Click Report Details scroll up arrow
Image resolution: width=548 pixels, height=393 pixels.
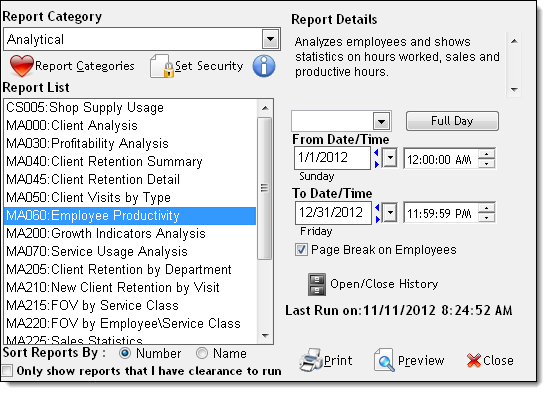pyautogui.click(x=514, y=41)
